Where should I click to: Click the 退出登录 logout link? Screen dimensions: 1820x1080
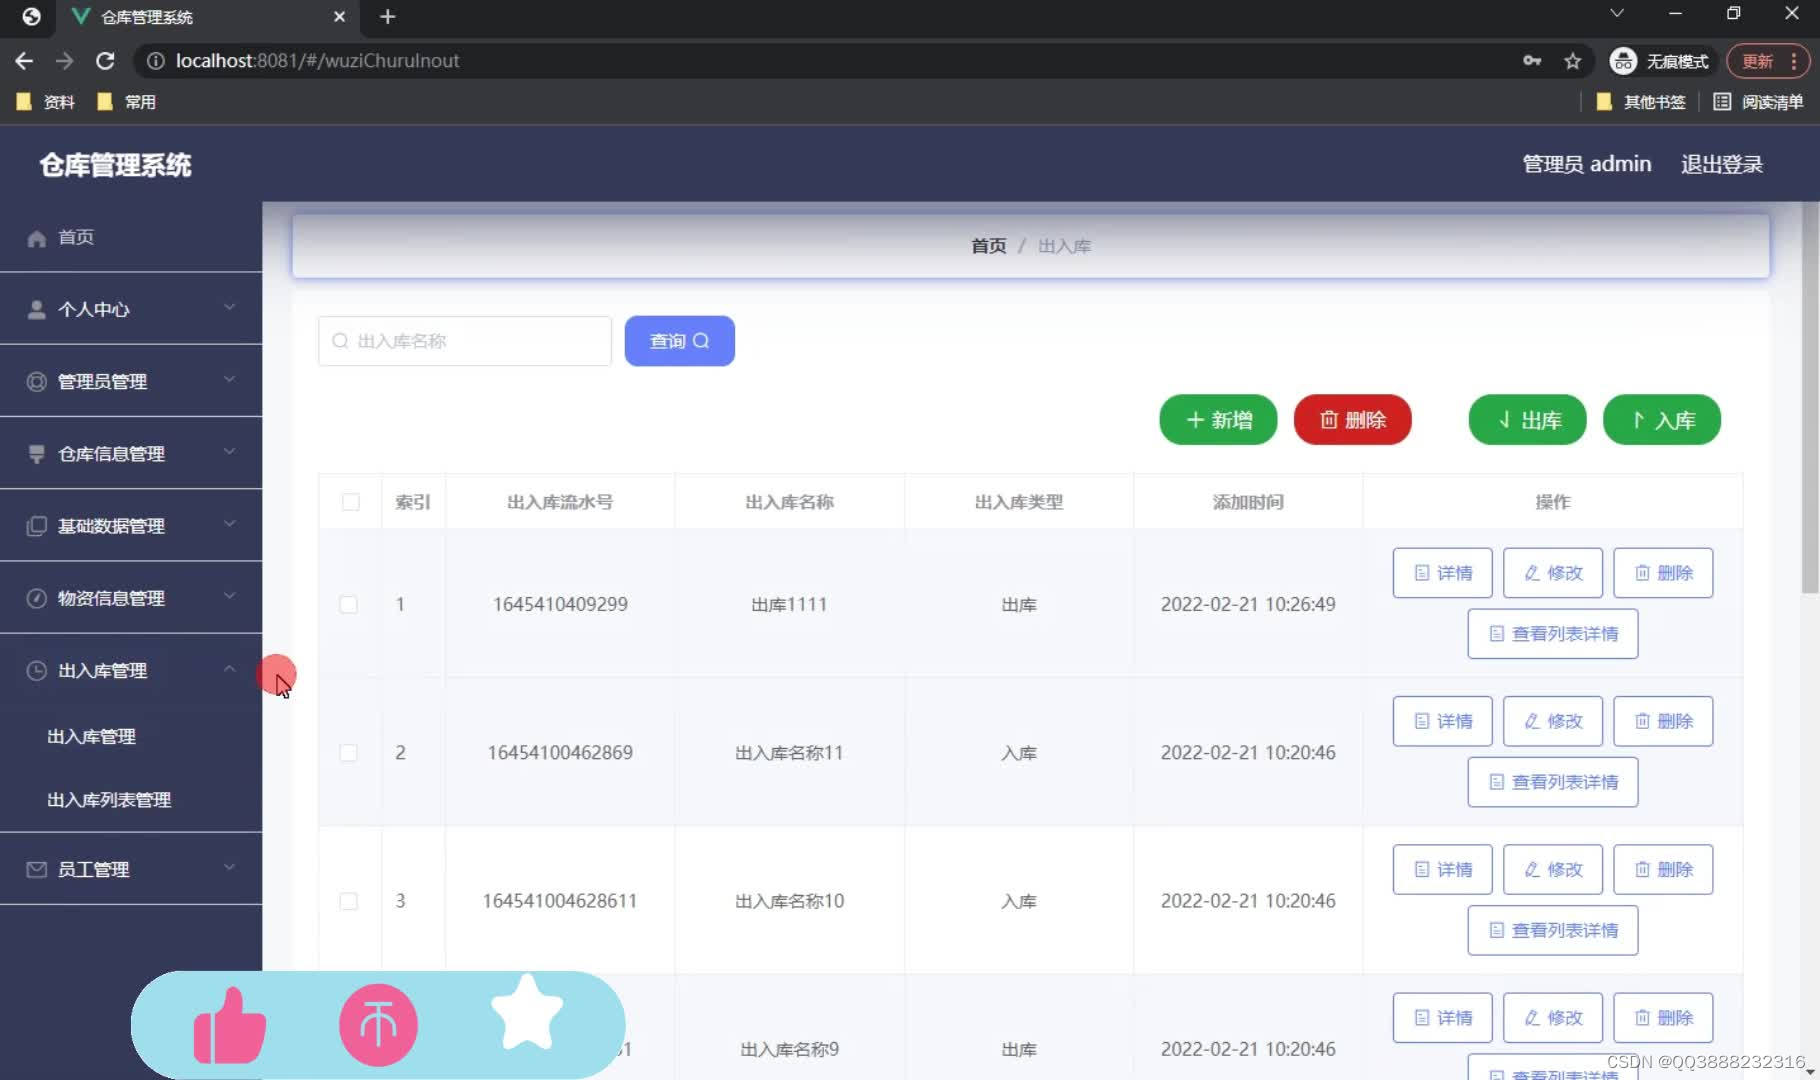(1721, 163)
